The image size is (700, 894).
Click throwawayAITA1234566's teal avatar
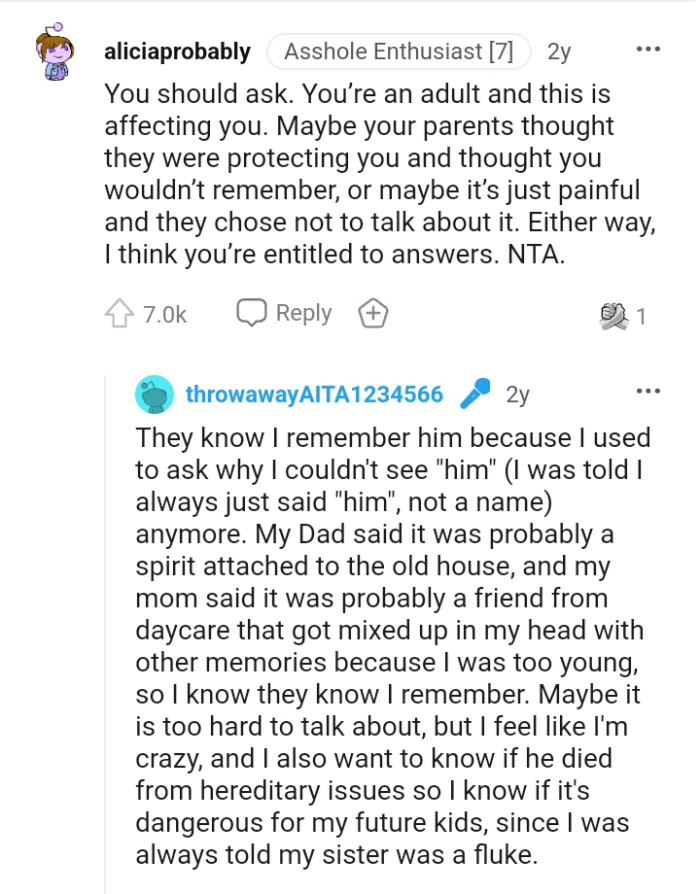click(154, 394)
